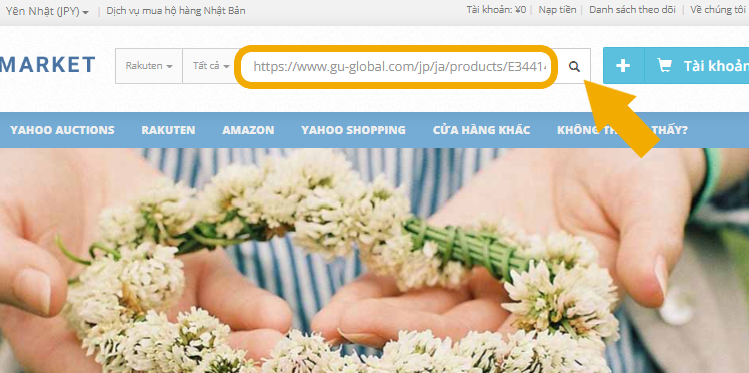Viewport: 749px width, 373px height.
Task: Open the Rakuten store dropdown
Action: [x=149, y=66]
